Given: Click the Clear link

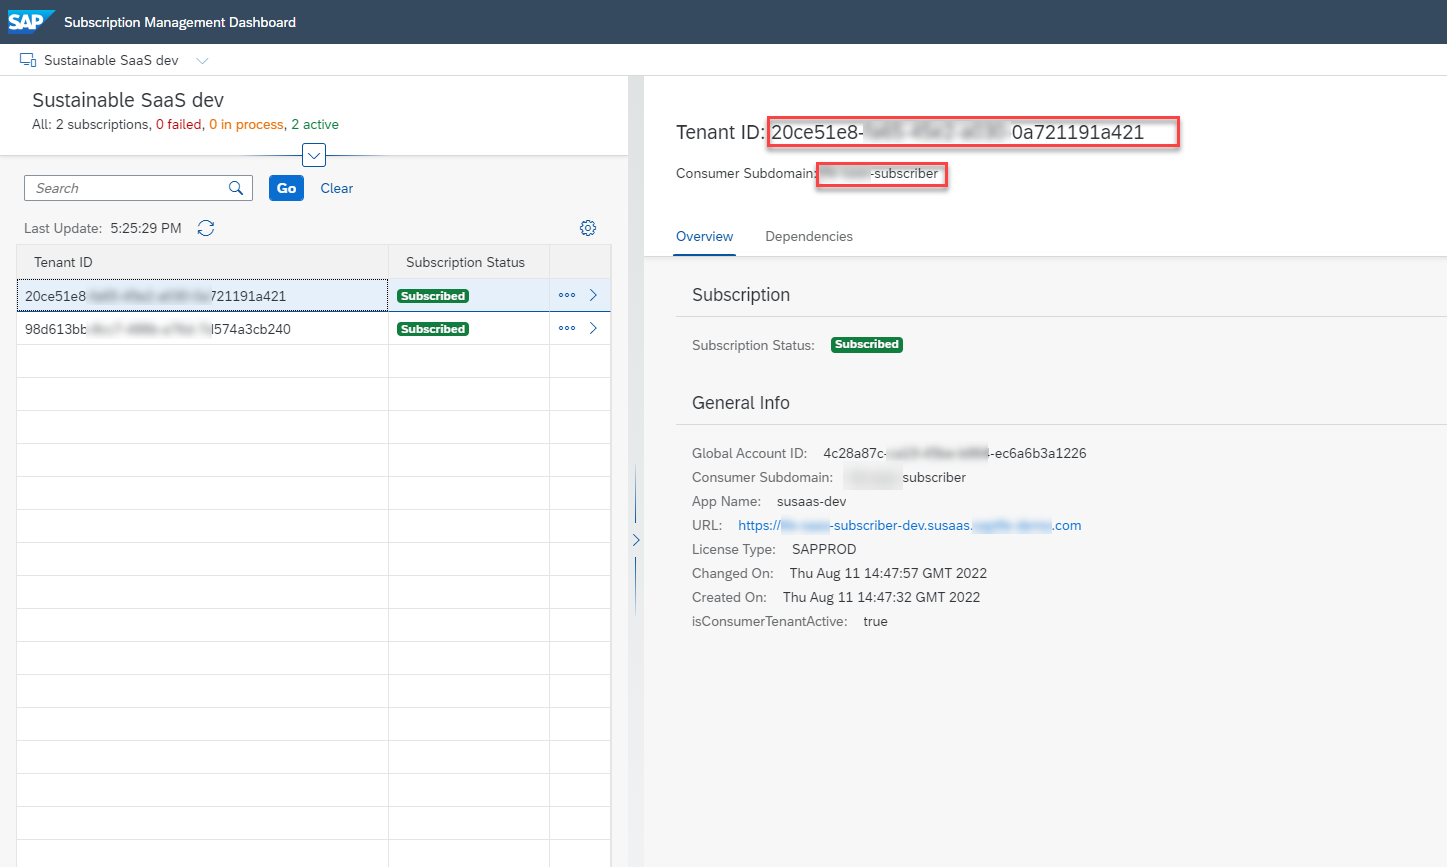Looking at the screenshot, I should click(337, 188).
